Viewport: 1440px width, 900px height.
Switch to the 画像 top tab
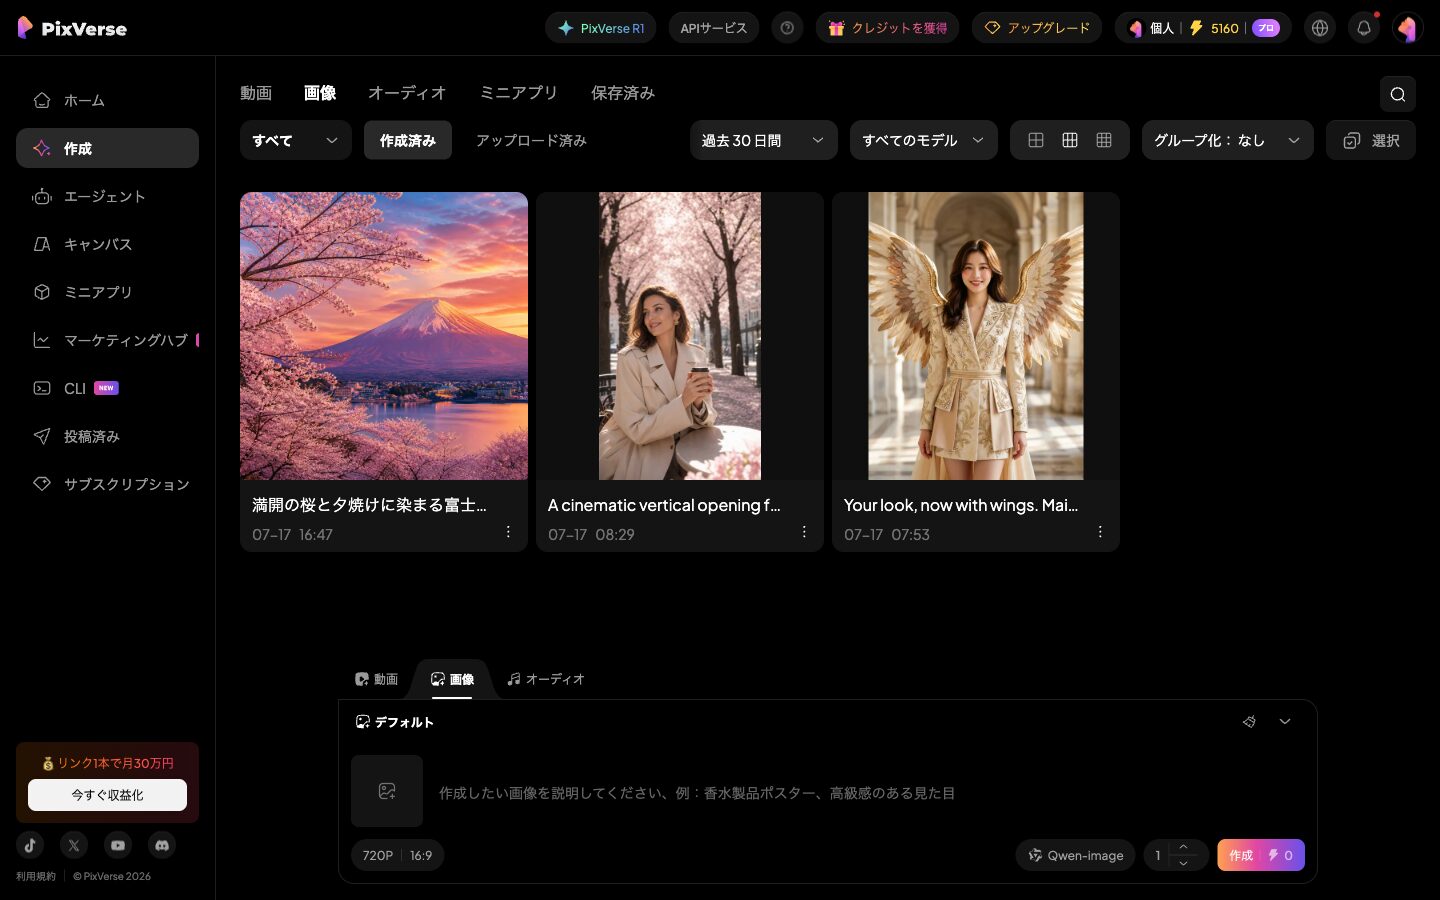pyautogui.click(x=320, y=93)
